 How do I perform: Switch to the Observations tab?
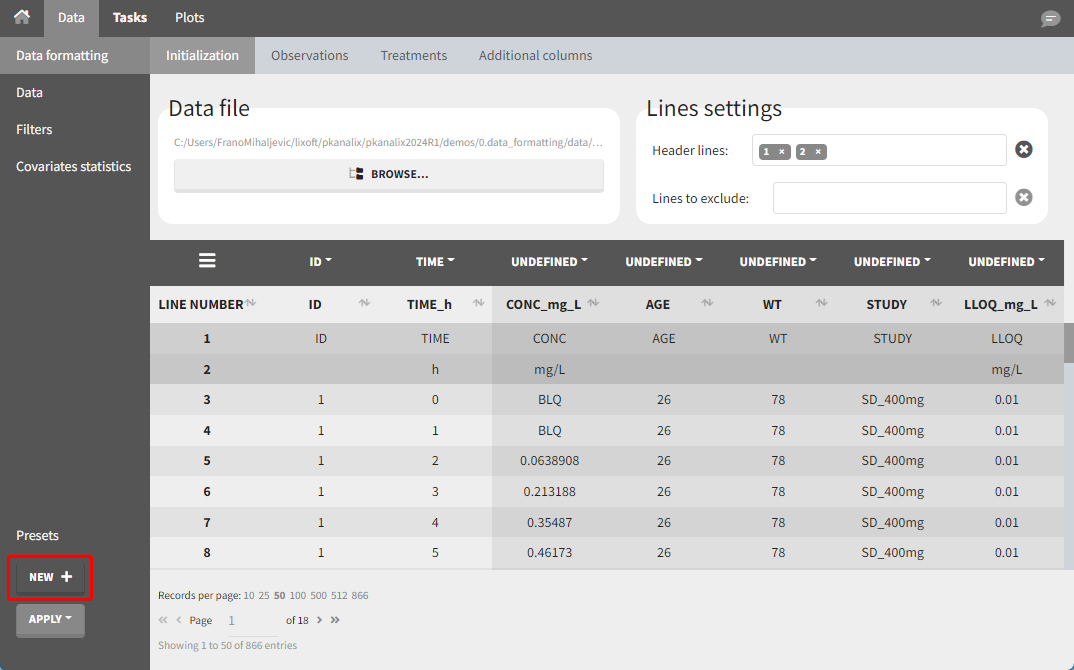pos(309,55)
